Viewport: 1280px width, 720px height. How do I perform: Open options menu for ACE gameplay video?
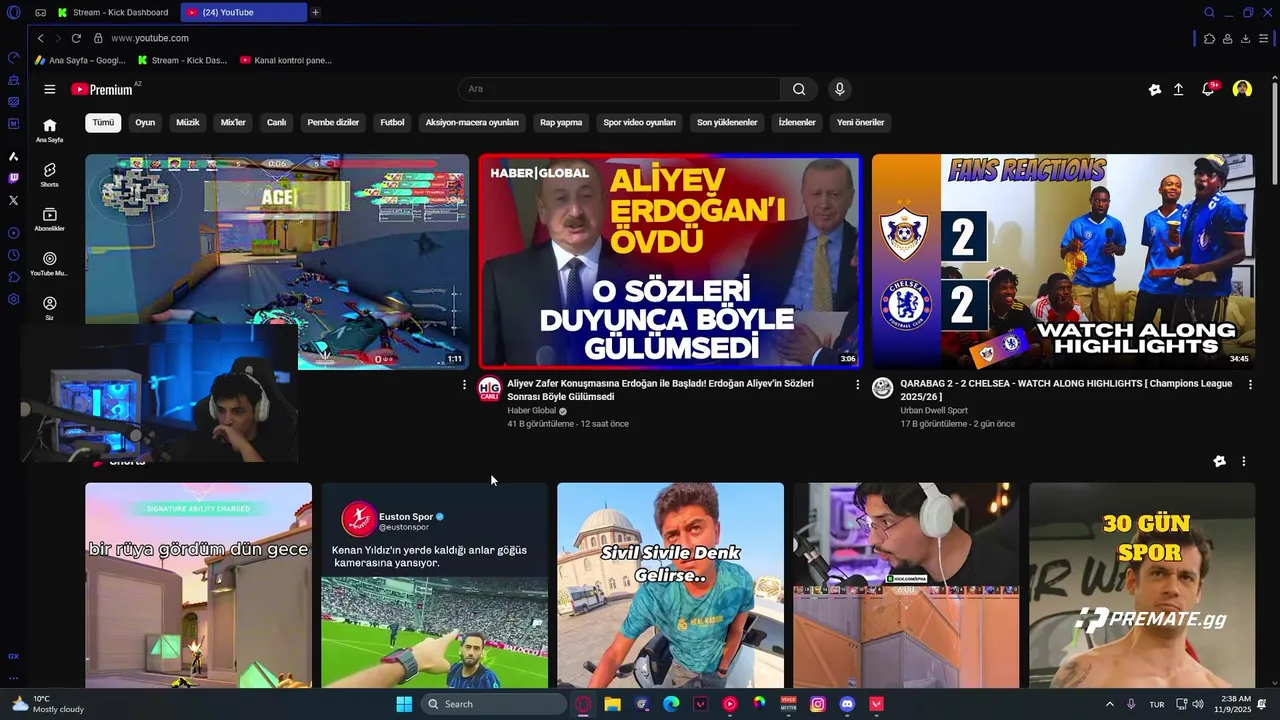[464, 384]
